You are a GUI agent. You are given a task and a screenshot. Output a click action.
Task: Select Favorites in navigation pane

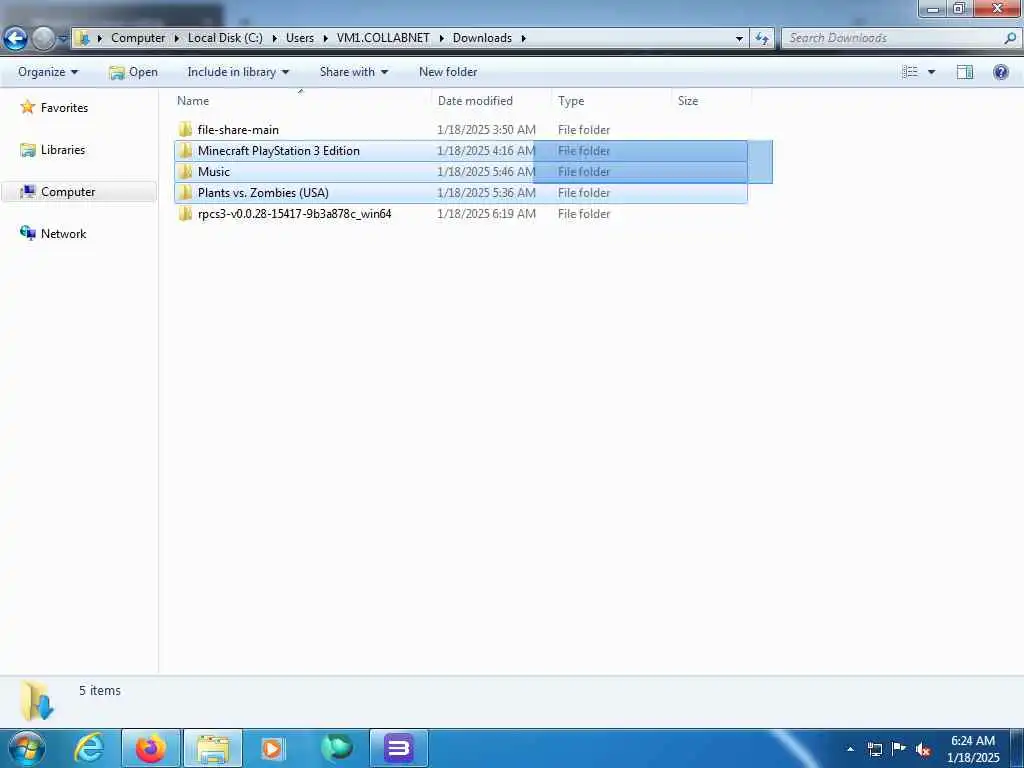pyautogui.click(x=64, y=108)
